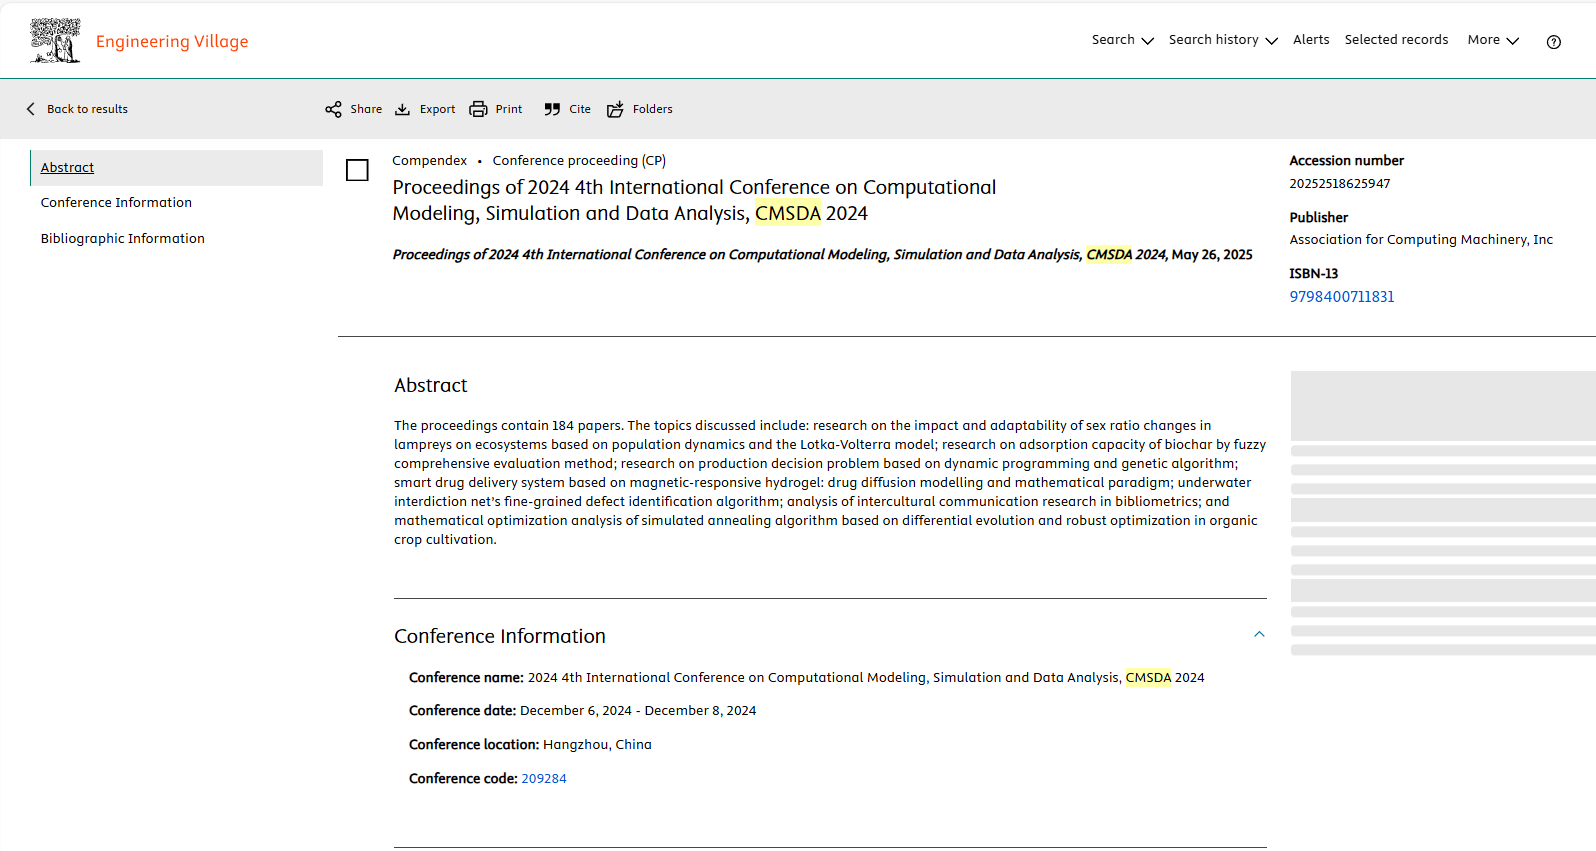Open conference code 209284 link

(544, 779)
